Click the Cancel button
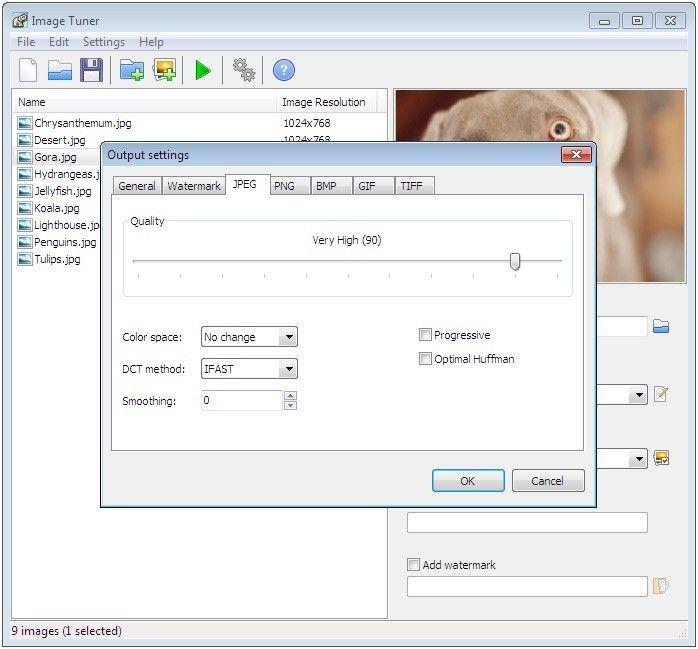 [547, 481]
